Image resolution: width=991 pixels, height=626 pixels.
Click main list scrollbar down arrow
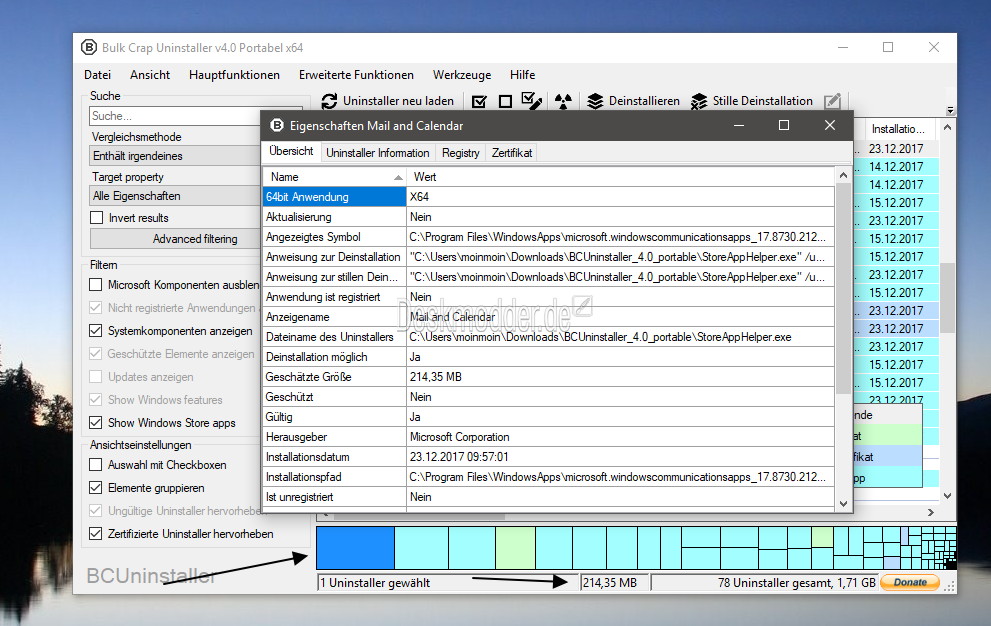(x=947, y=496)
